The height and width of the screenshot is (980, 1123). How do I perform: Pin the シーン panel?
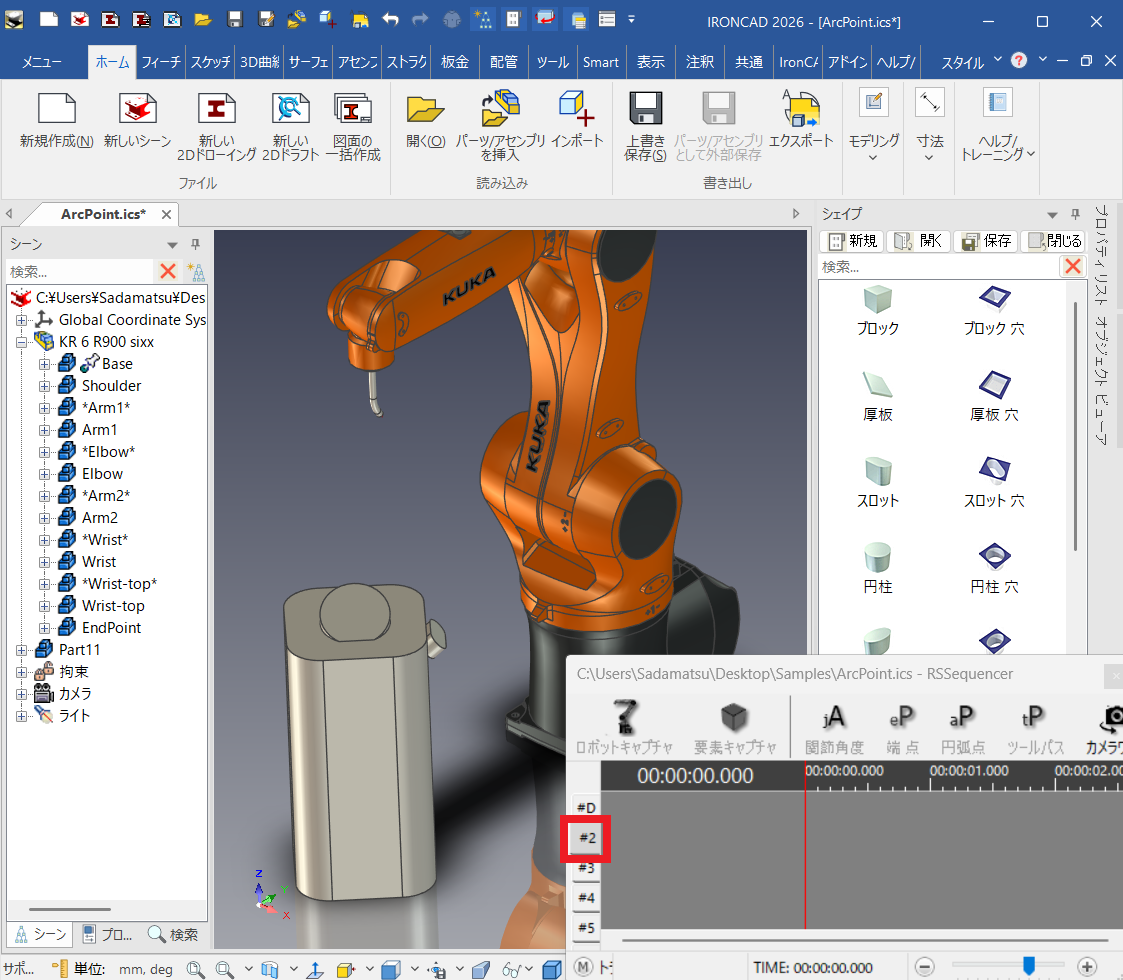(x=196, y=244)
